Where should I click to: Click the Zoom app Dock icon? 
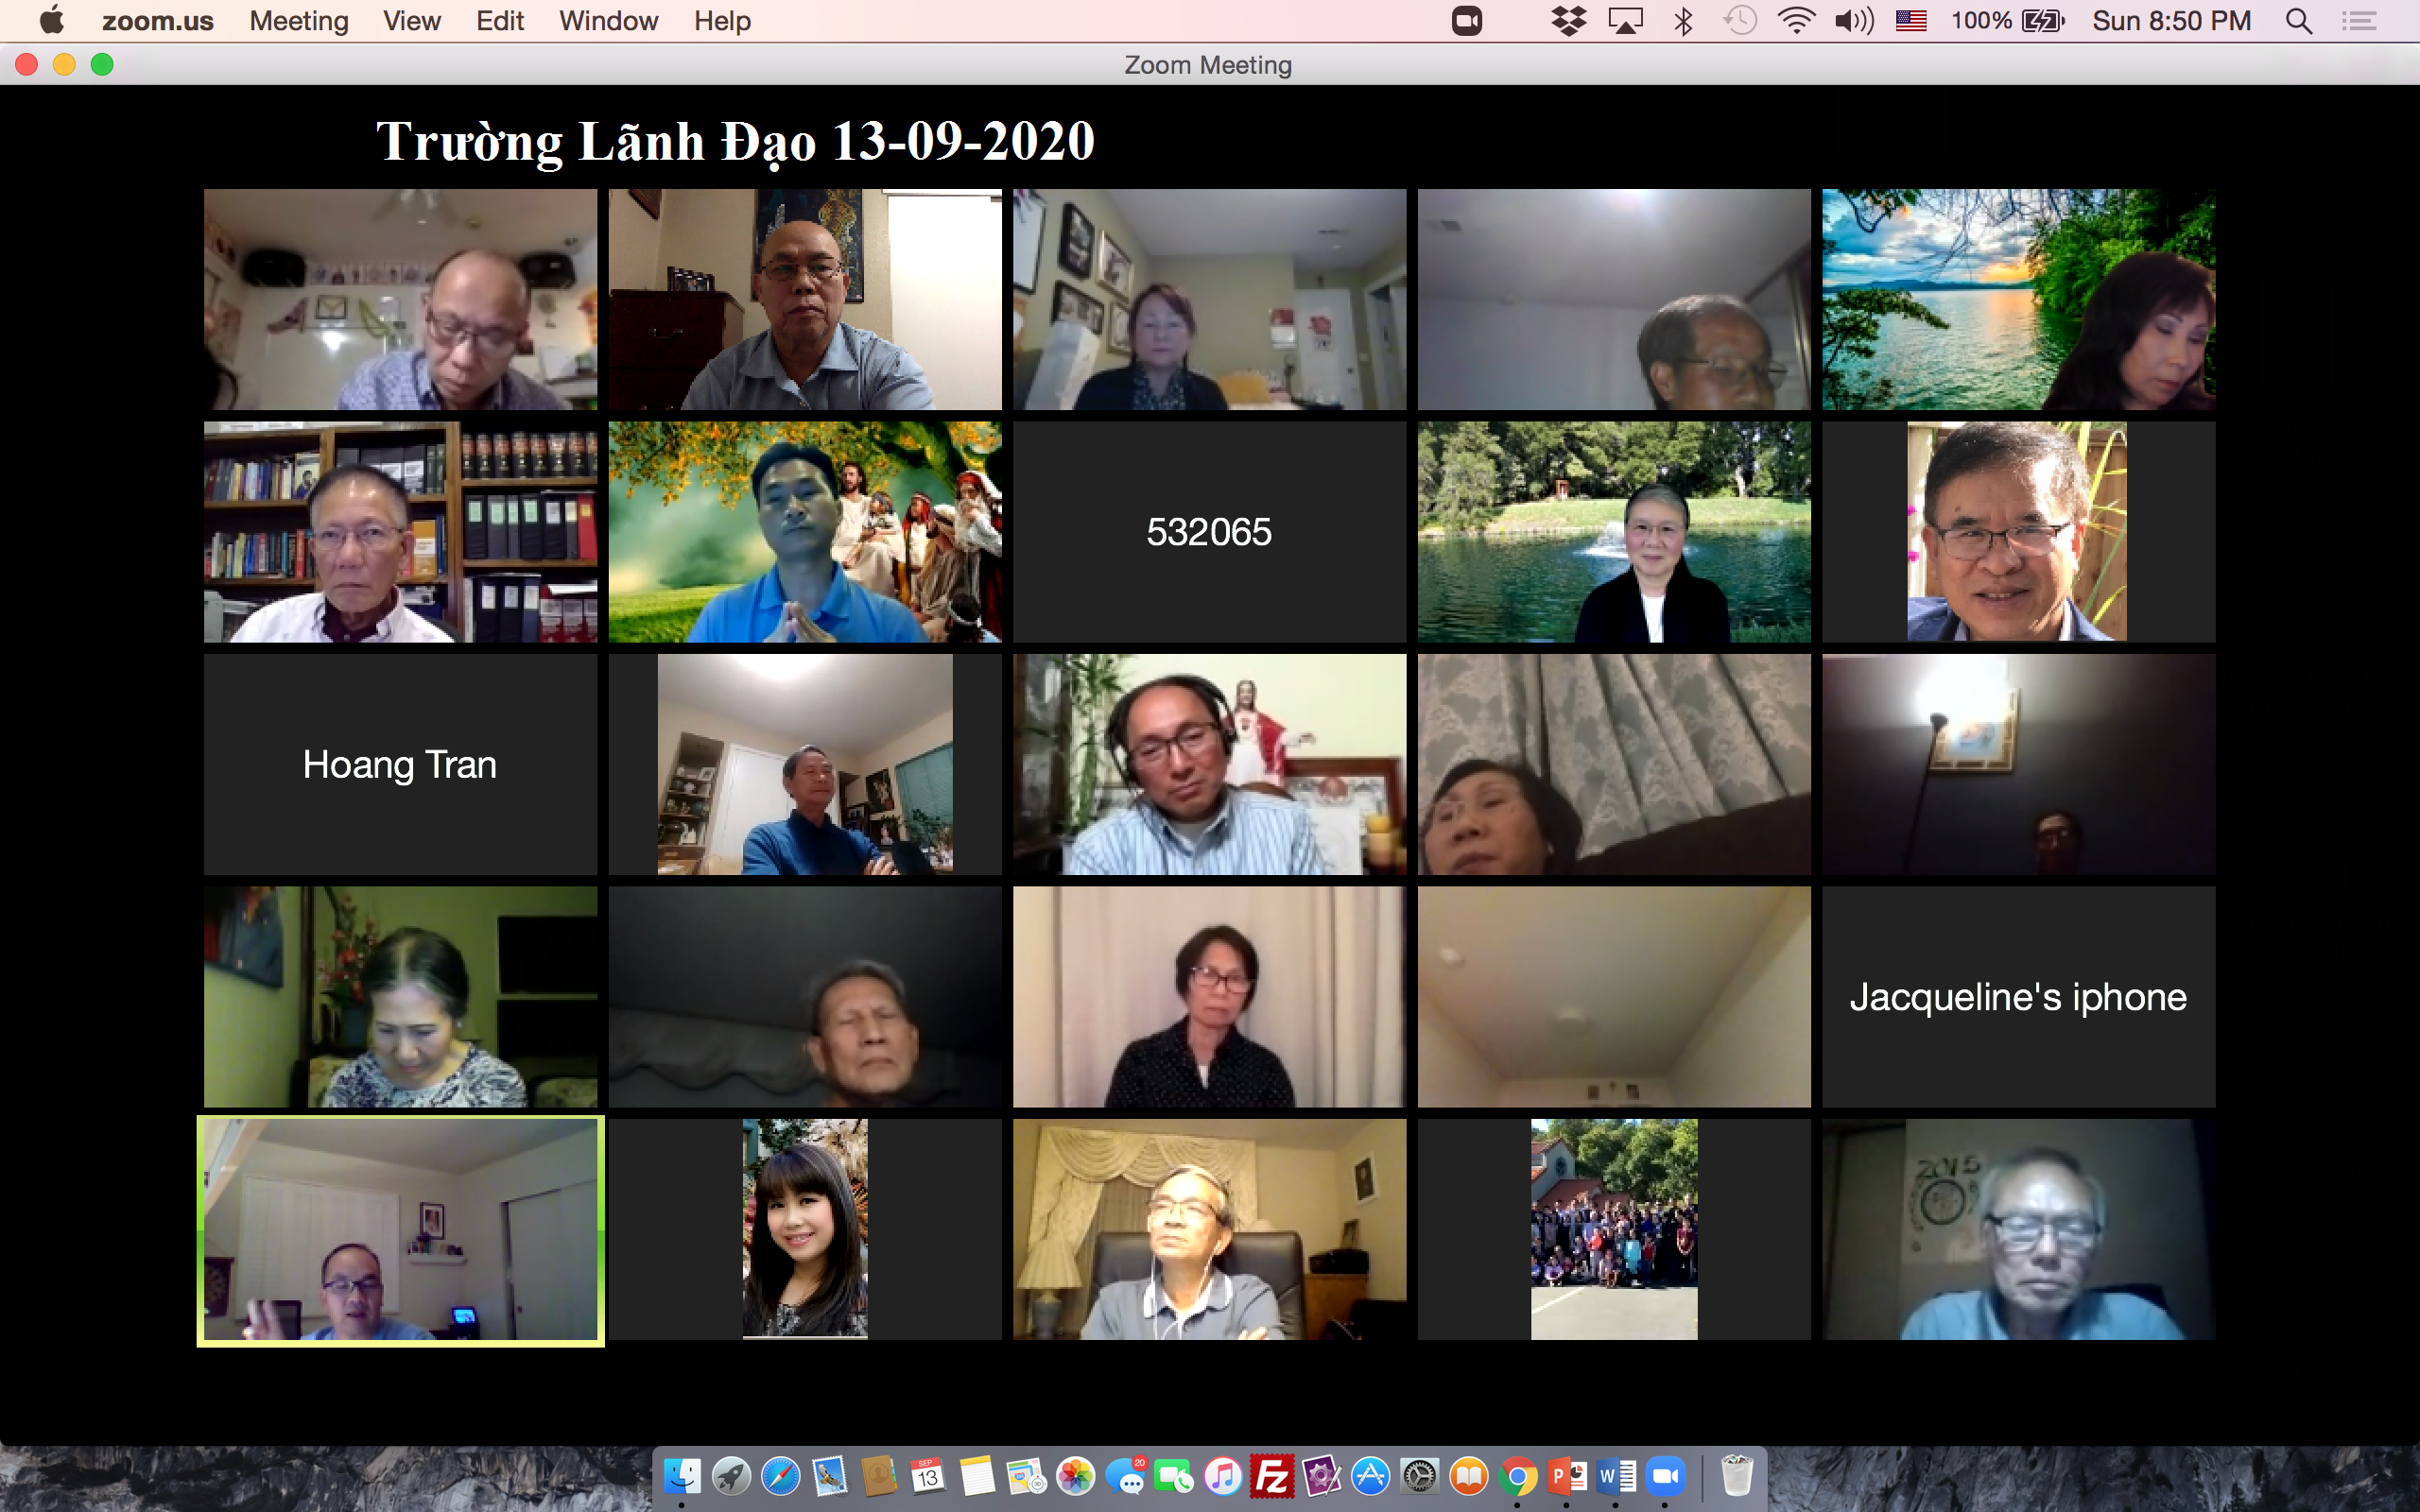1664,1476
